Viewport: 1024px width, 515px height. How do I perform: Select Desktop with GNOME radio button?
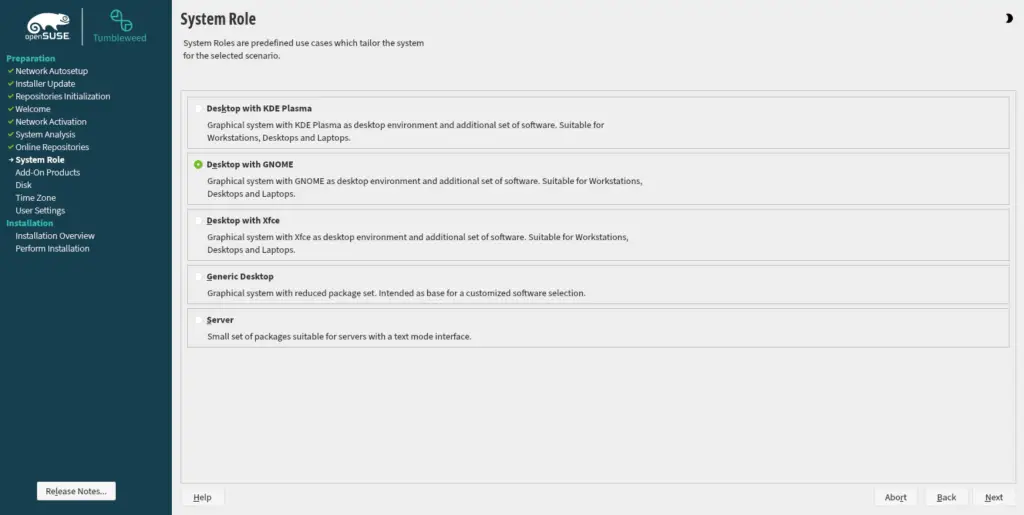[x=199, y=164]
